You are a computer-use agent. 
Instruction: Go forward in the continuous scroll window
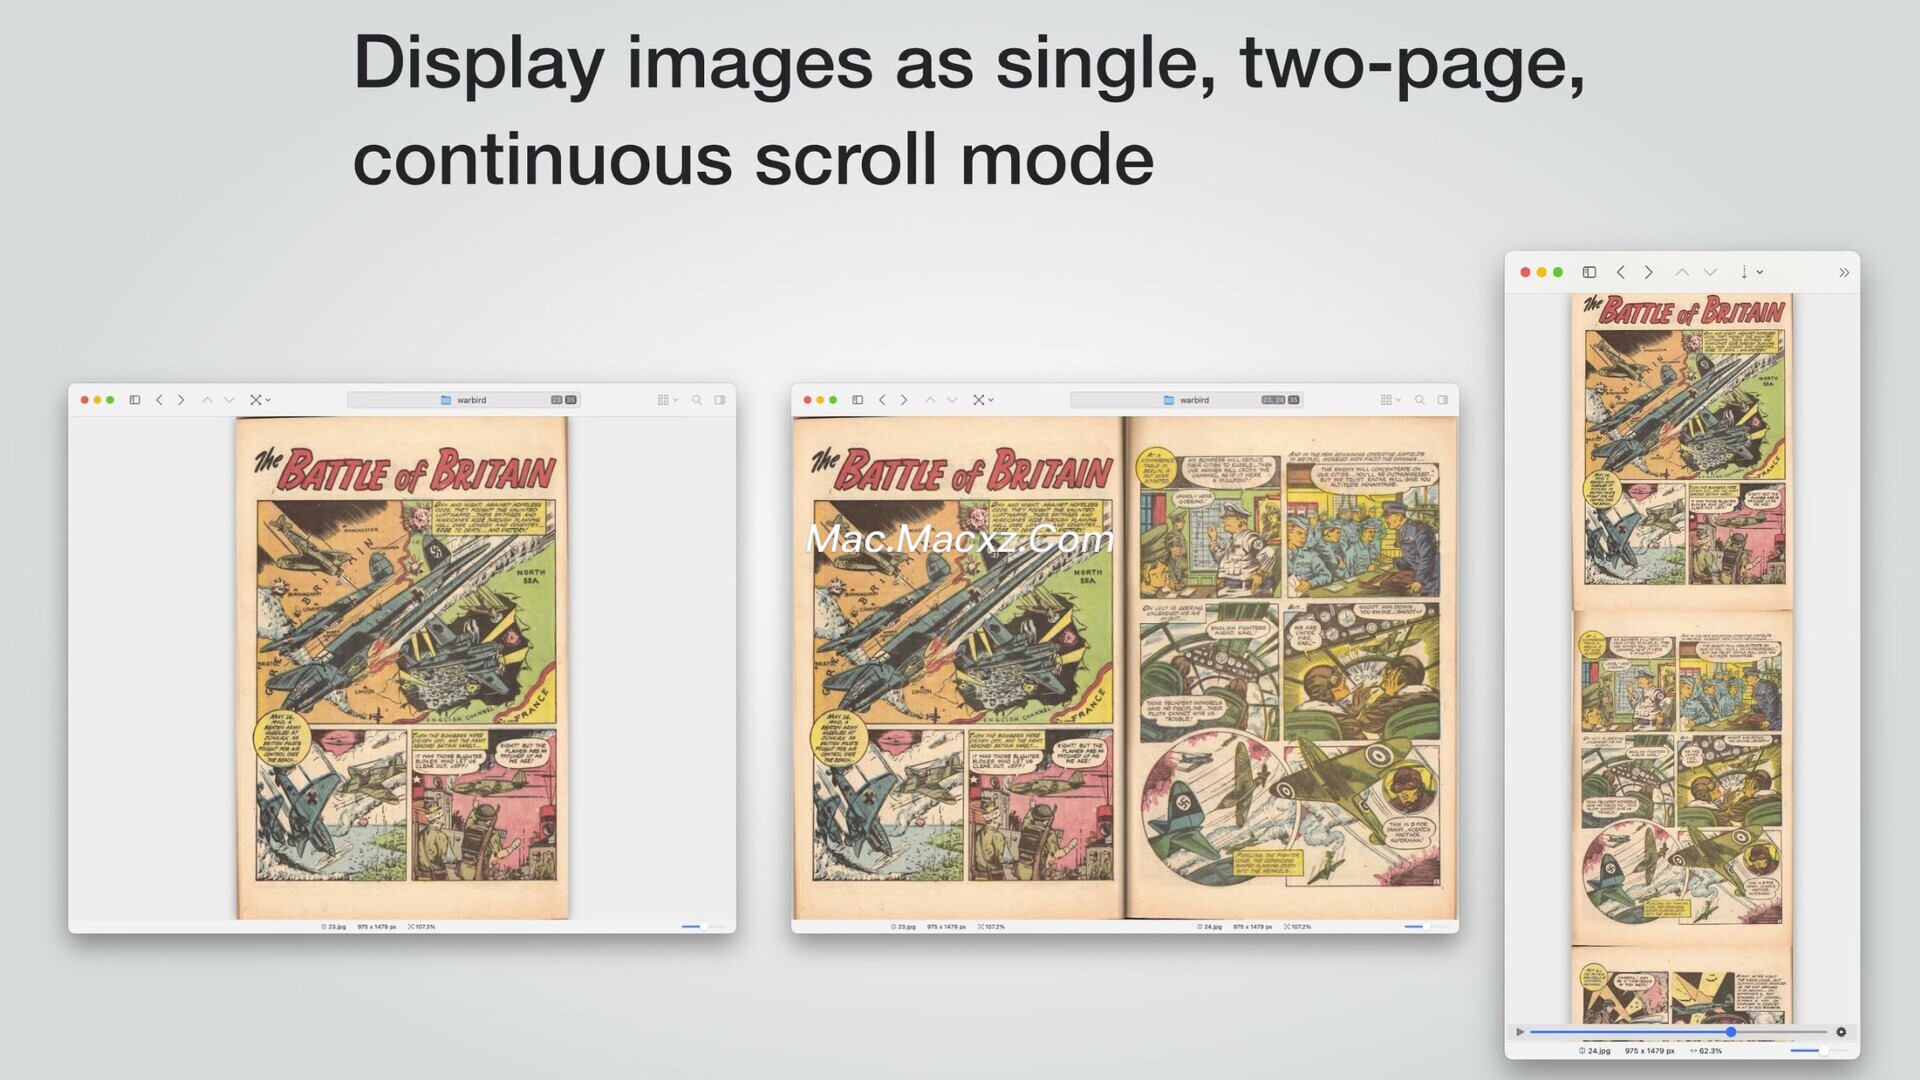1649,272
